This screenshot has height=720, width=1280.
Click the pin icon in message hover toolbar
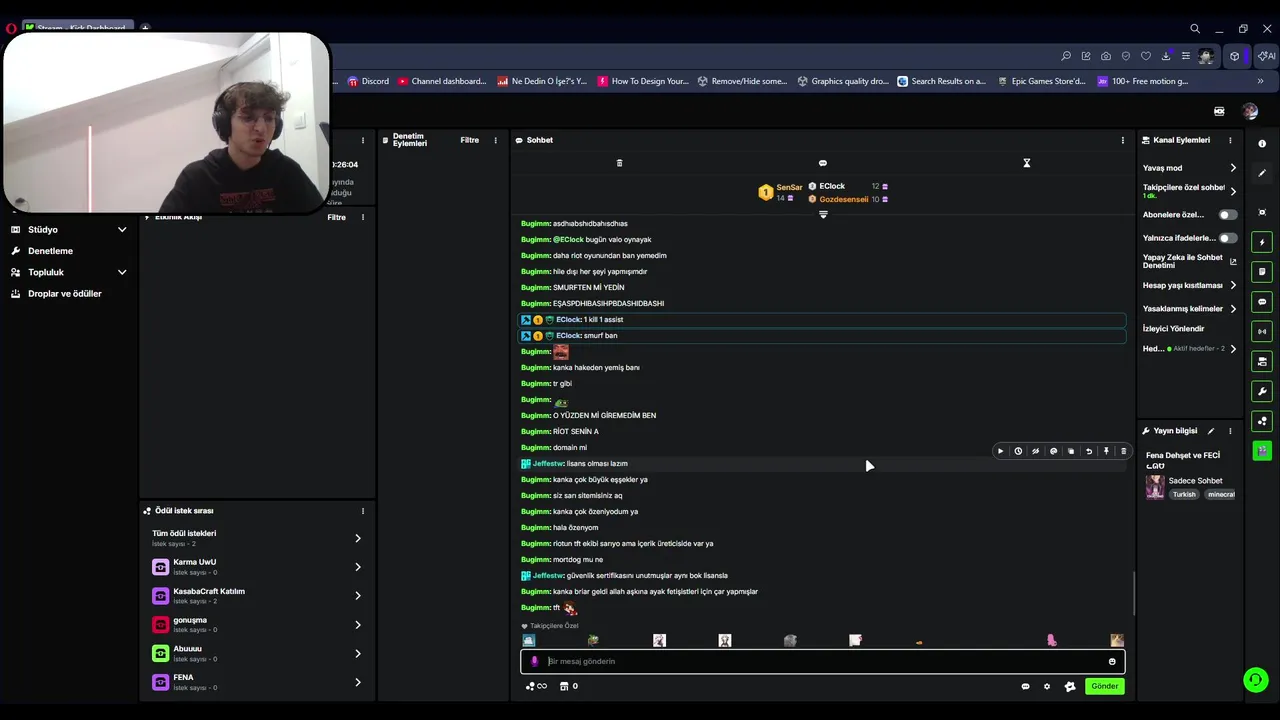tap(1106, 451)
